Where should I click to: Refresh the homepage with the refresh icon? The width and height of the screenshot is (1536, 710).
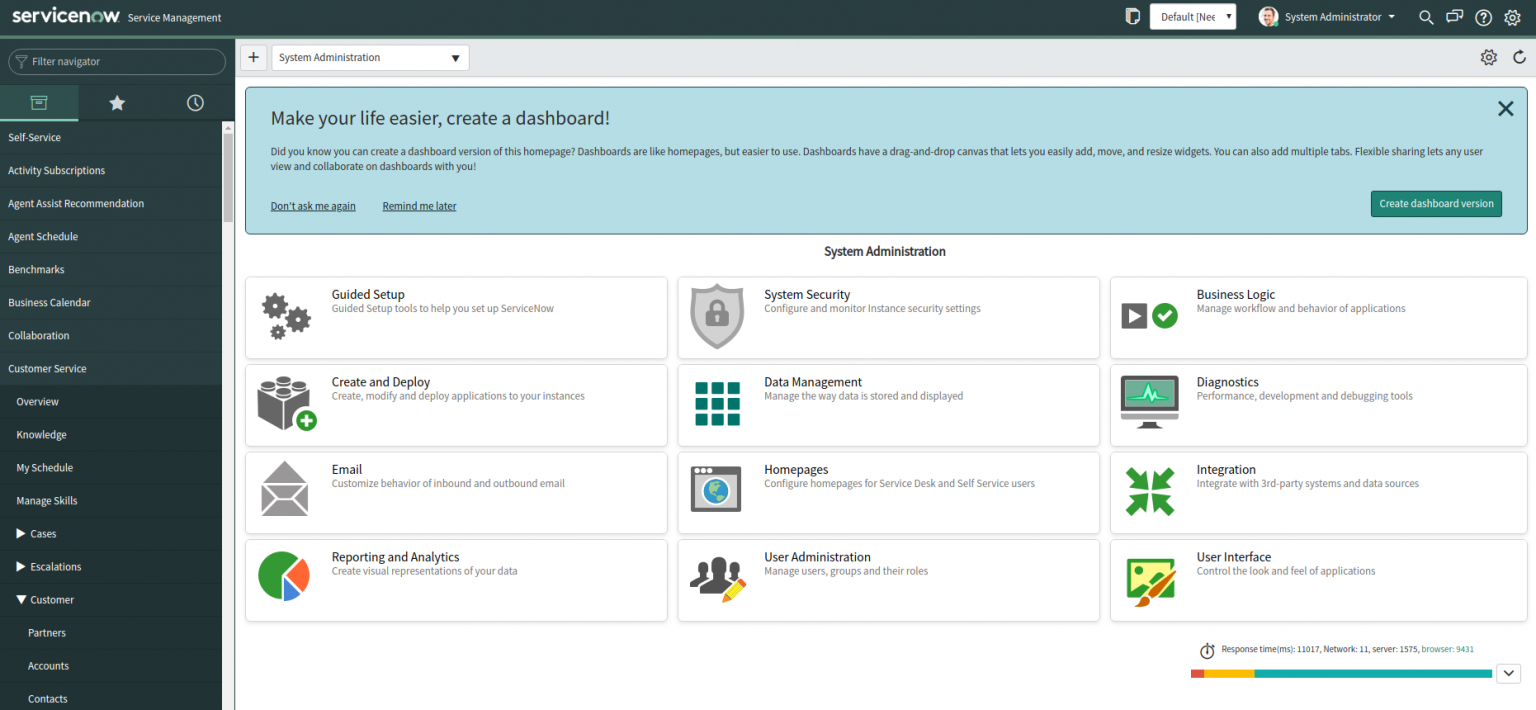tap(1520, 57)
